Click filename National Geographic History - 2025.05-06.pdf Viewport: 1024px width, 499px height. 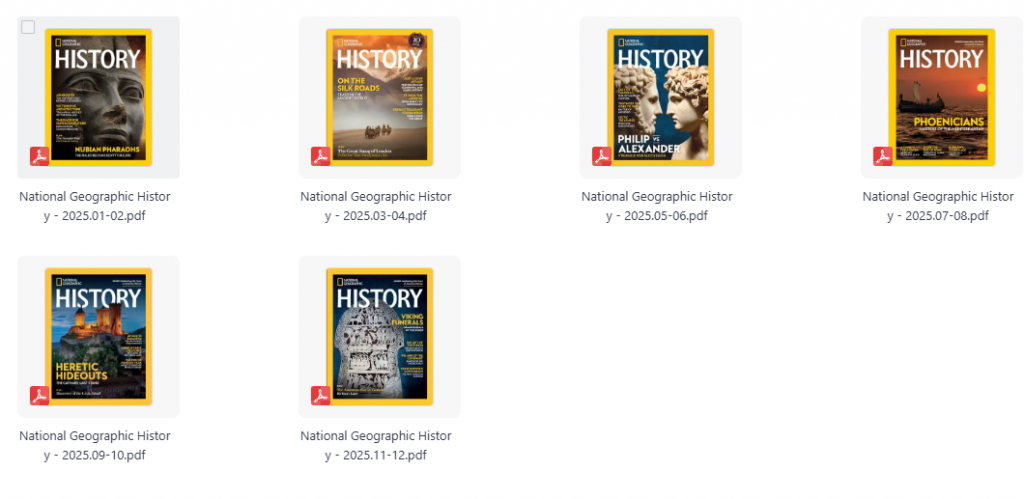click(x=657, y=206)
